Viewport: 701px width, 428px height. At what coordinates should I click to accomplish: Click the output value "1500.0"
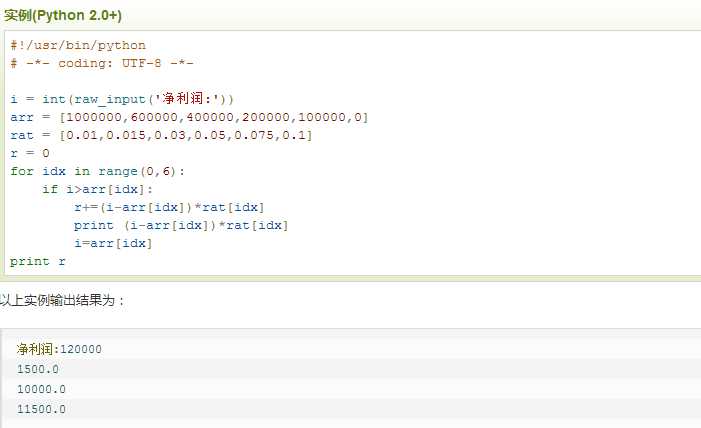[x=38, y=369]
